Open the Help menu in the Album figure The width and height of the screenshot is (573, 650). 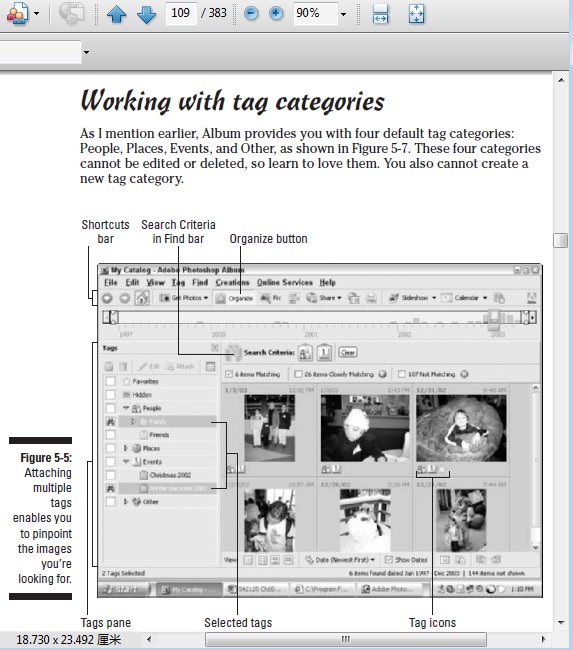click(x=328, y=283)
